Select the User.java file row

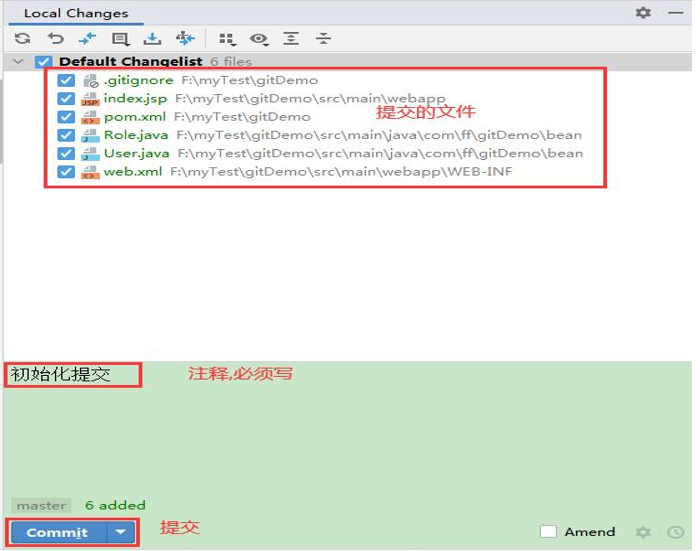(348, 154)
